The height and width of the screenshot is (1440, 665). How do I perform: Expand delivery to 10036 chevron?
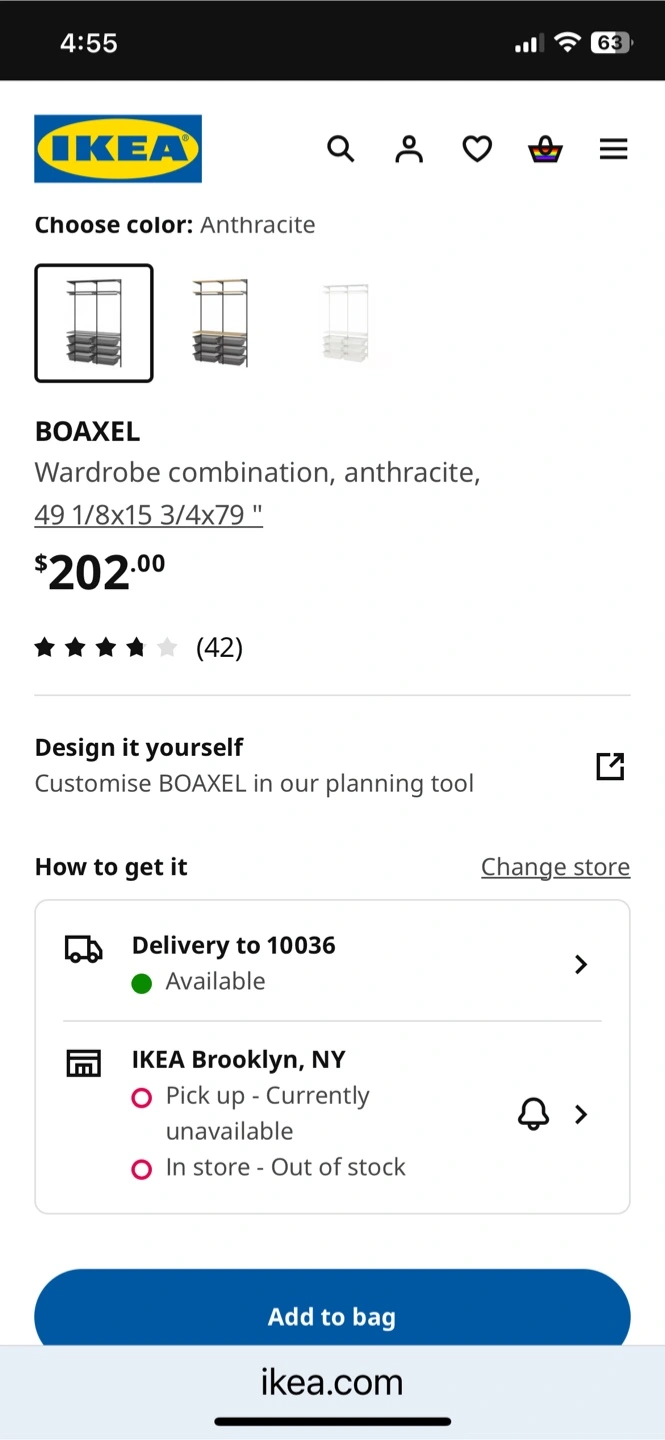pyautogui.click(x=581, y=964)
